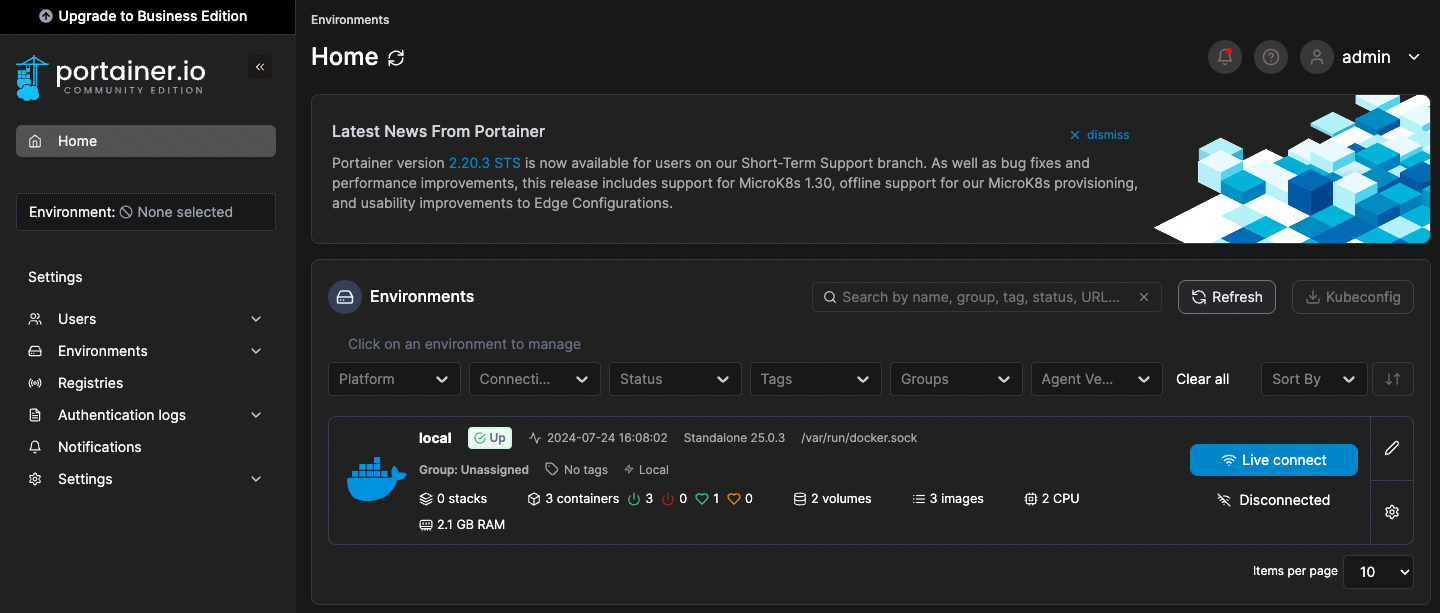This screenshot has height=613, width=1440.
Task: Click the refresh icon next to Home title
Action: coord(396,58)
